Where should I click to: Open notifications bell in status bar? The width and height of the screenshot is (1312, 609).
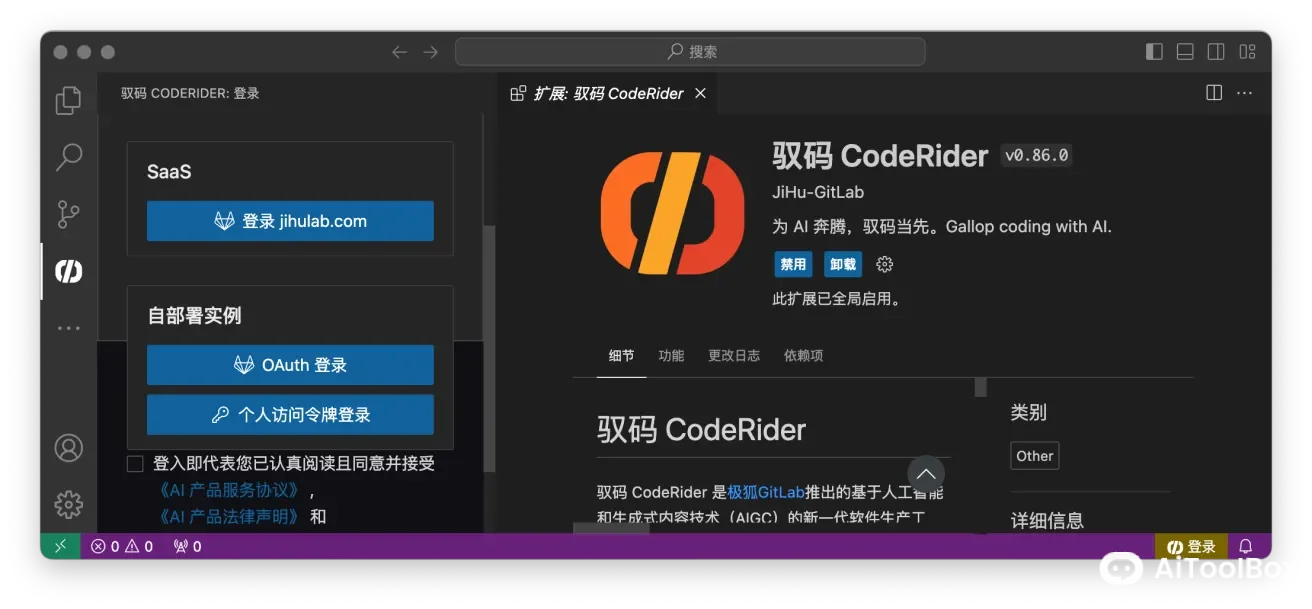pos(1246,546)
